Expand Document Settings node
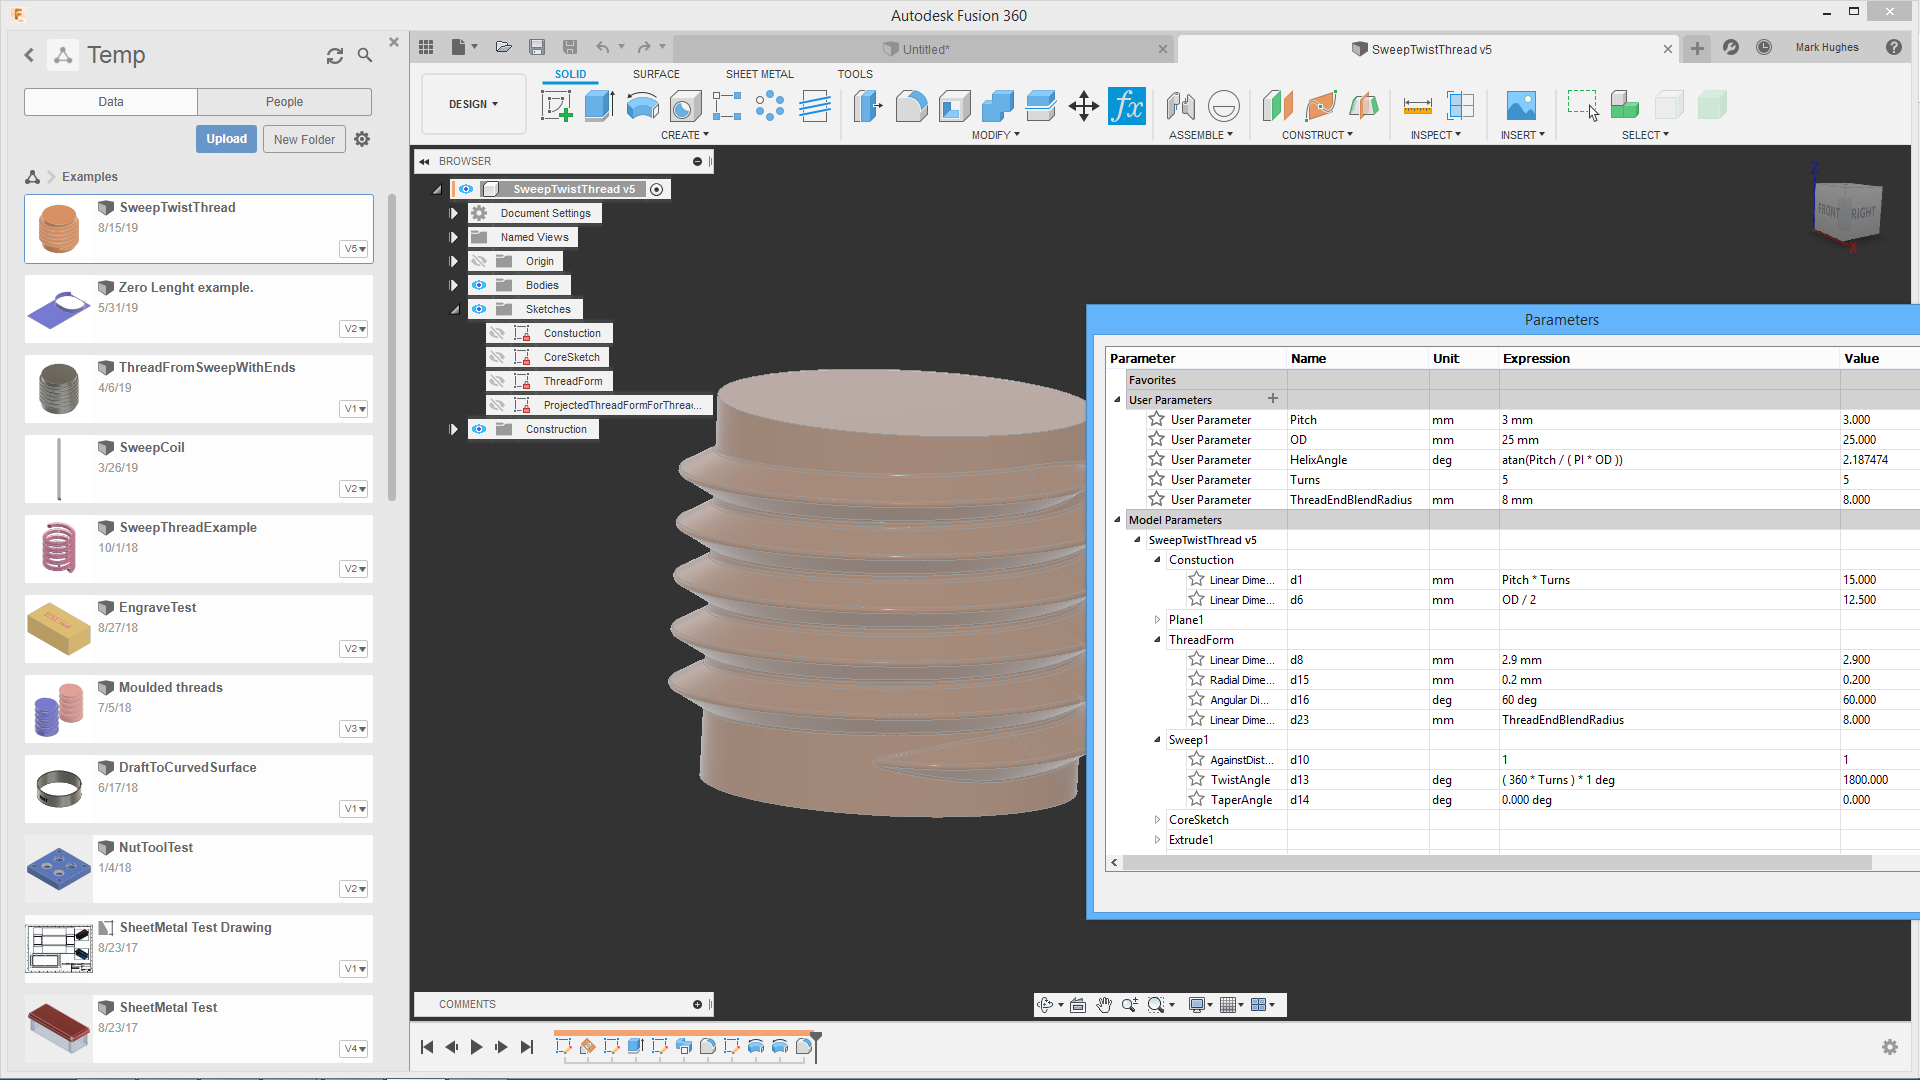Viewport: 1920px width, 1080px height. [454, 213]
